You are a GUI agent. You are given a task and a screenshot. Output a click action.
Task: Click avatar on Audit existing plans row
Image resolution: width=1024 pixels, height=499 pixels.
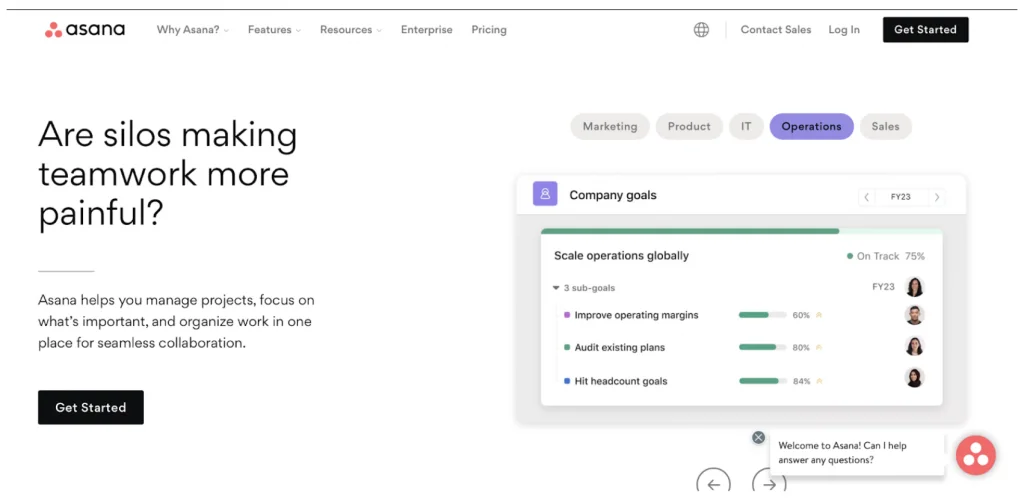[x=914, y=346]
